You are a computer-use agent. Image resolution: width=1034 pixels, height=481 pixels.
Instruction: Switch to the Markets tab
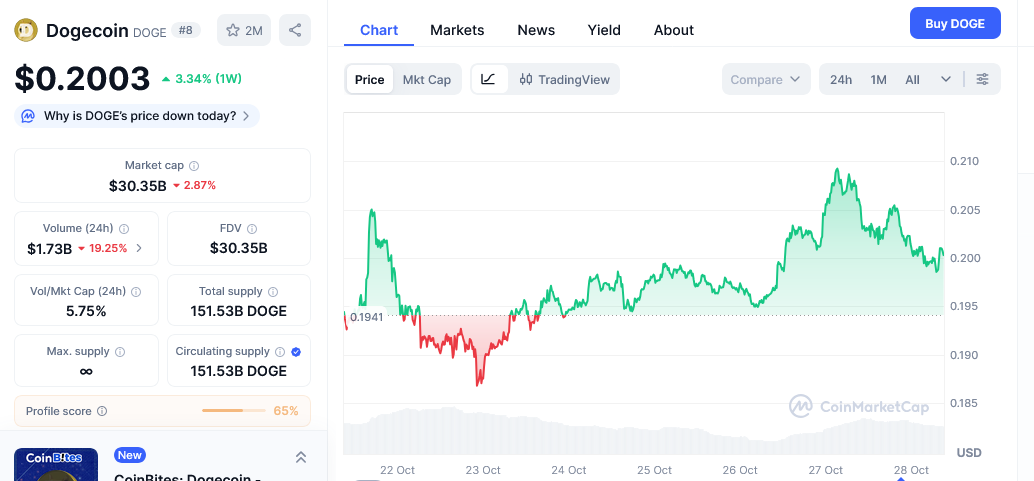click(457, 30)
